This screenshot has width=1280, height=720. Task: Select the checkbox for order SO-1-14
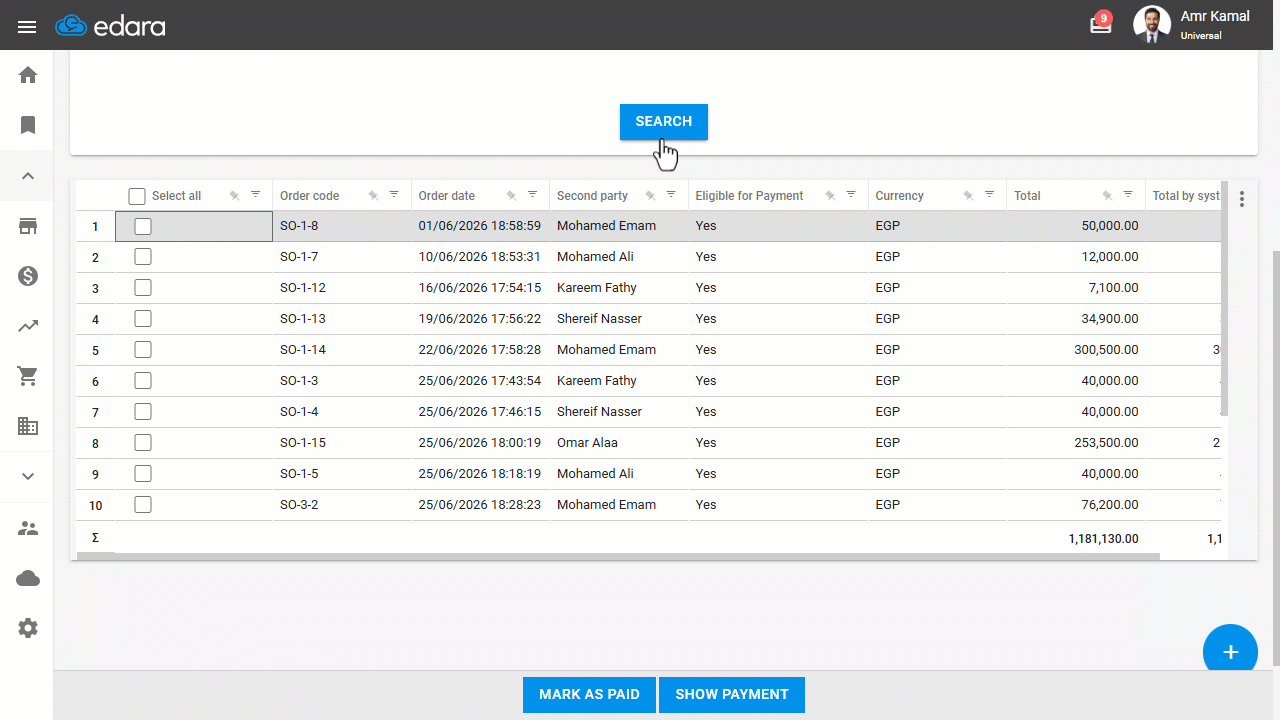[x=143, y=350]
